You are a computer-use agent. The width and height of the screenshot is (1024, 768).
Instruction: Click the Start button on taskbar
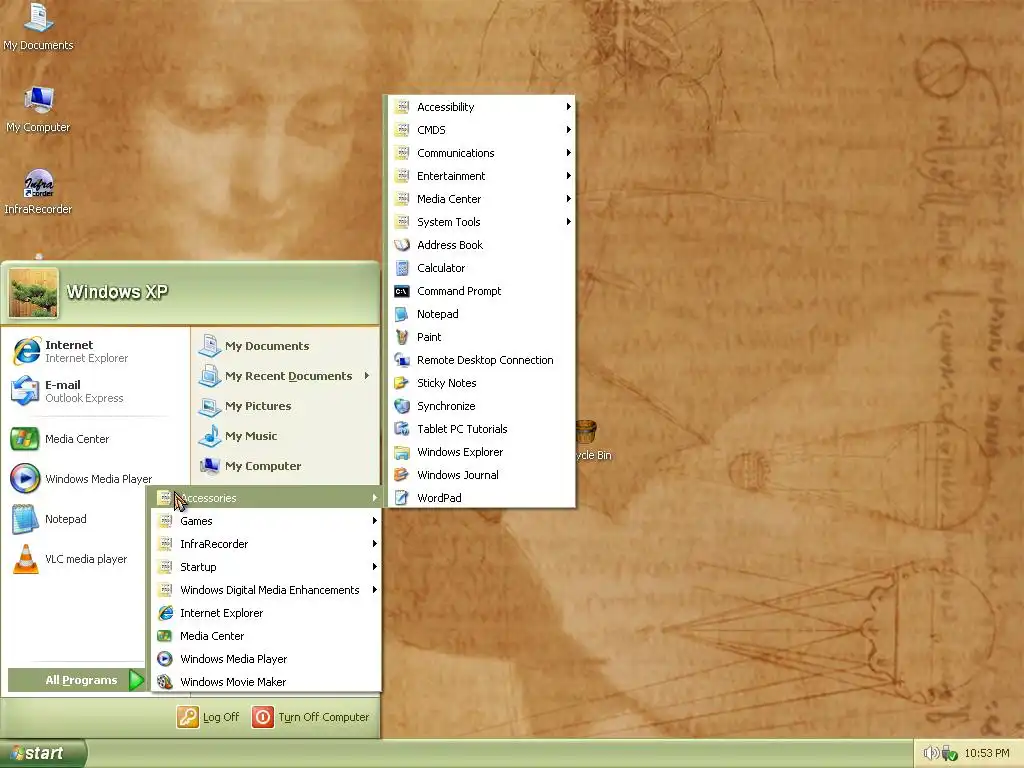[x=43, y=754]
